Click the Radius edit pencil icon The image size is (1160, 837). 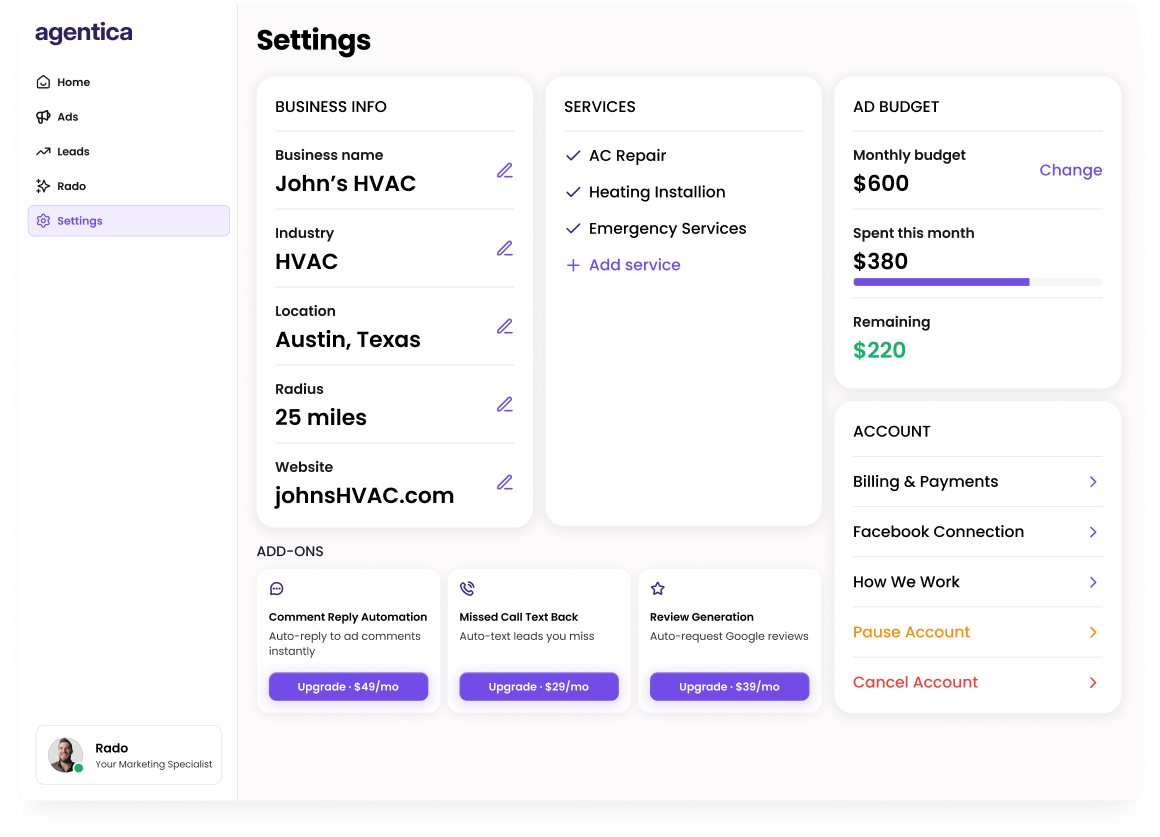[x=505, y=405]
